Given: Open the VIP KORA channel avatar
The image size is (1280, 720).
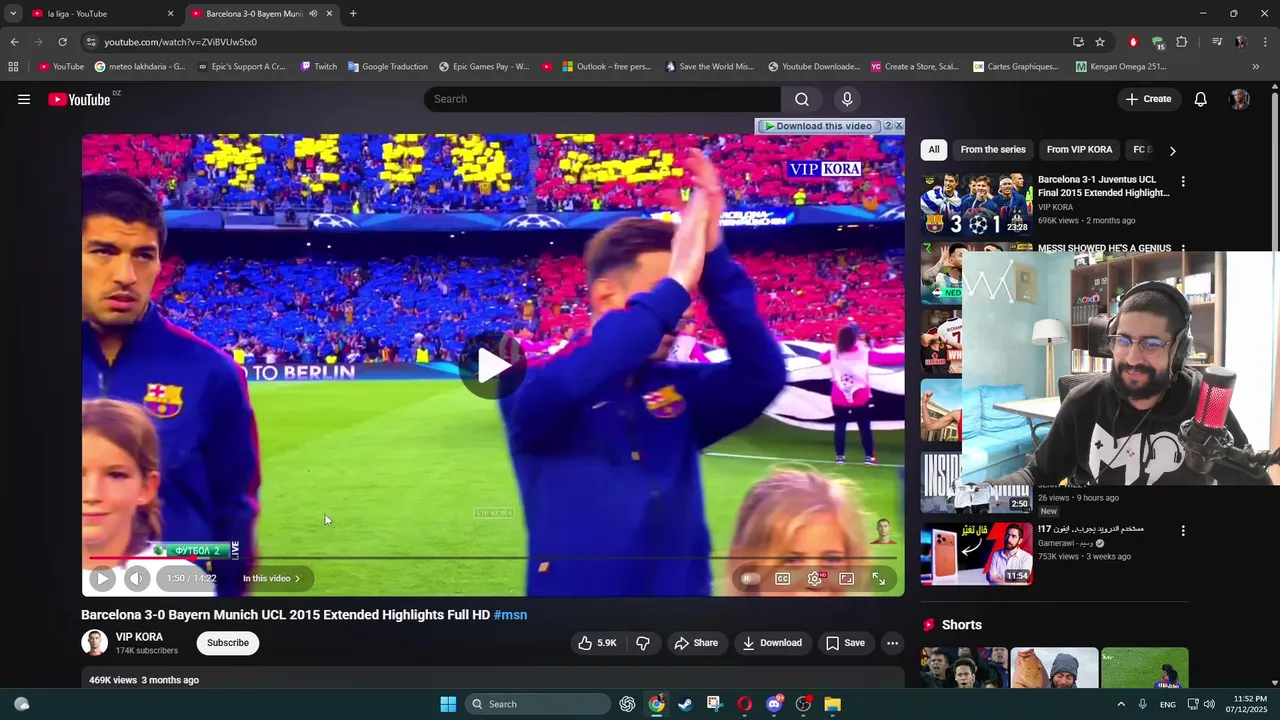Looking at the screenshot, I should click(94, 643).
